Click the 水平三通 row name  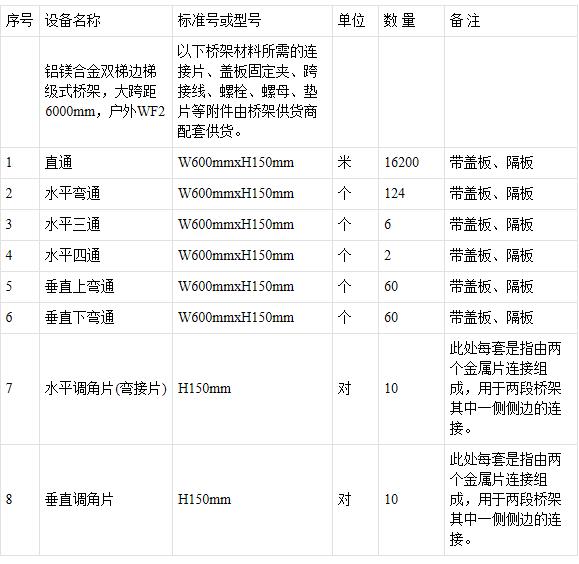click(x=106, y=225)
